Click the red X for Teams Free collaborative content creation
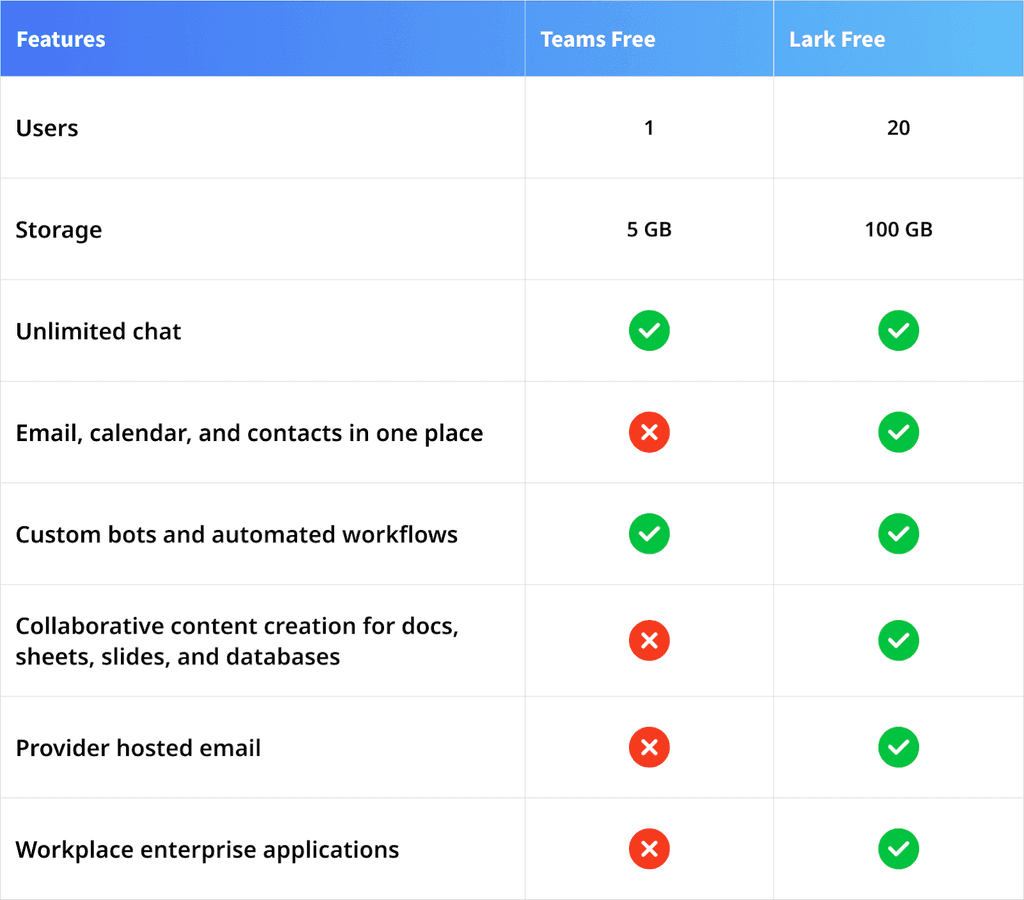The height and width of the screenshot is (900, 1024). (x=649, y=640)
